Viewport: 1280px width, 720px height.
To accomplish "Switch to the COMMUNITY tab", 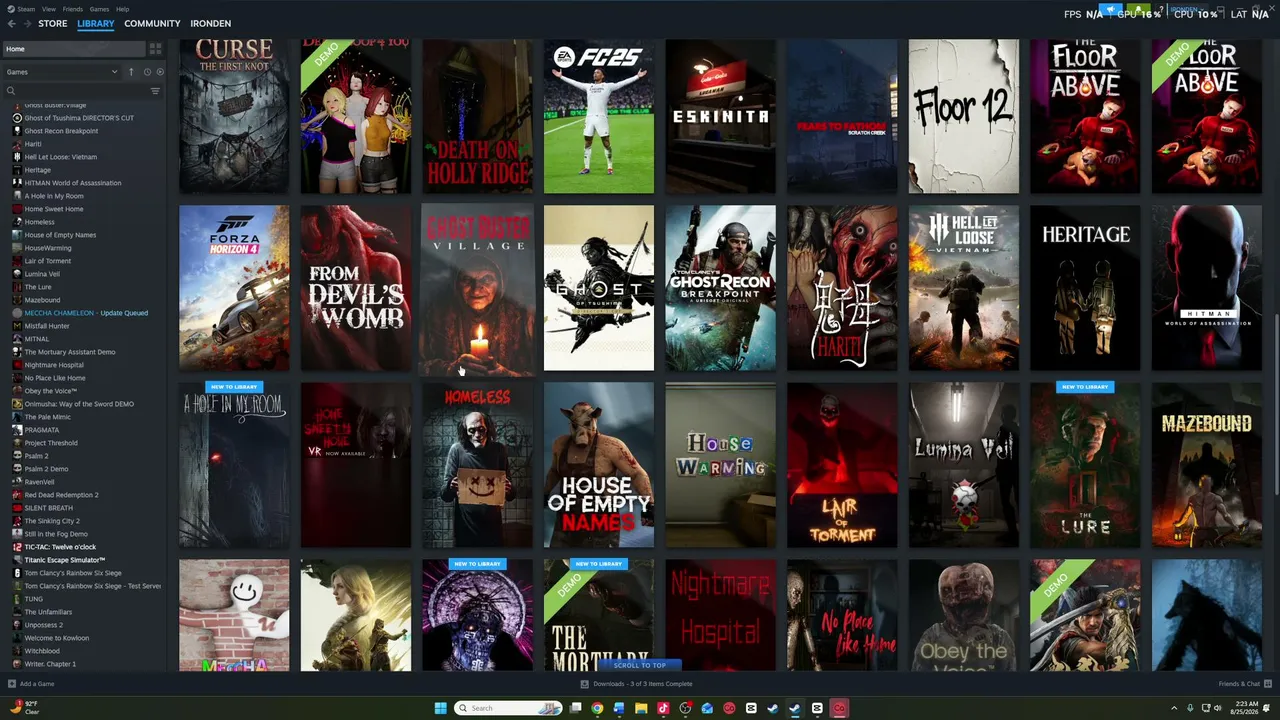I will [x=152, y=23].
